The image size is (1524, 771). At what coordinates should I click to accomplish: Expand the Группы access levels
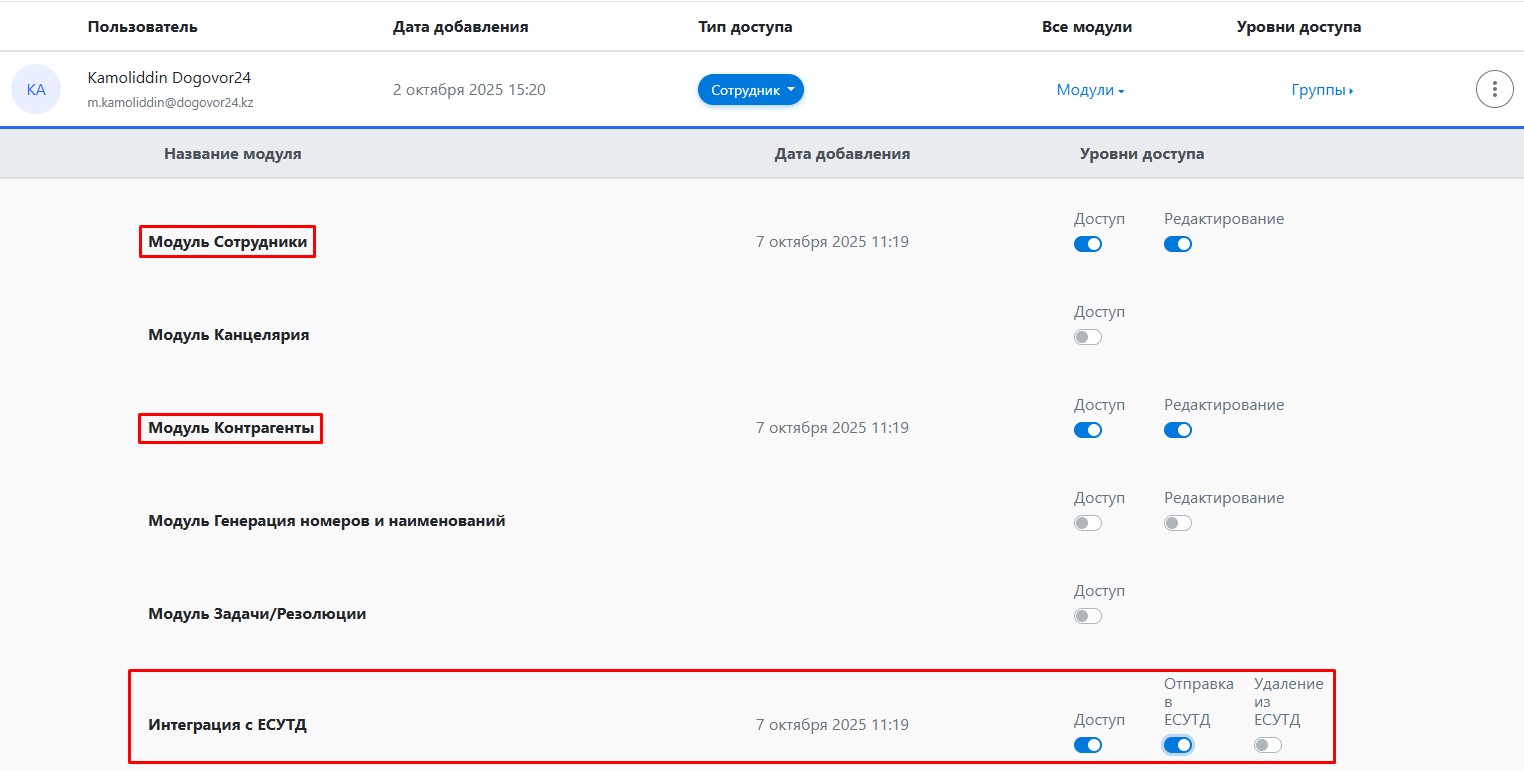pyautogui.click(x=1322, y=90)
